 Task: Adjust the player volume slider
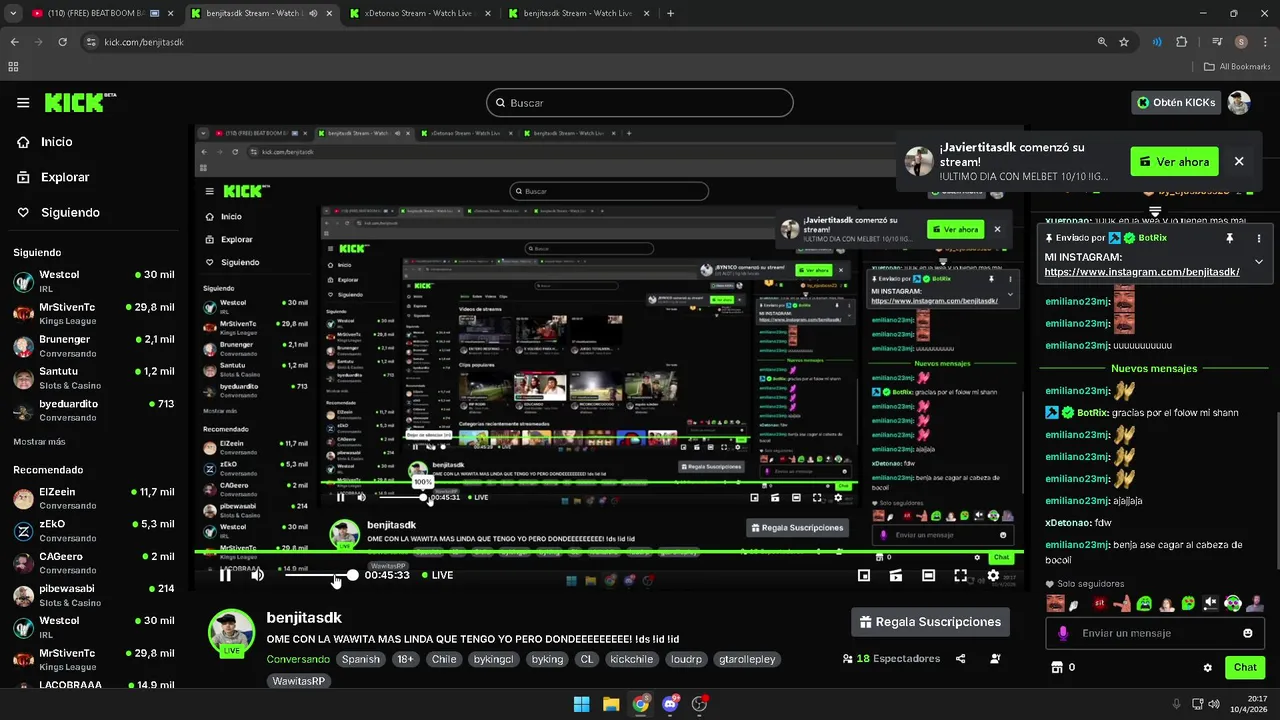(x=321, y=575)
